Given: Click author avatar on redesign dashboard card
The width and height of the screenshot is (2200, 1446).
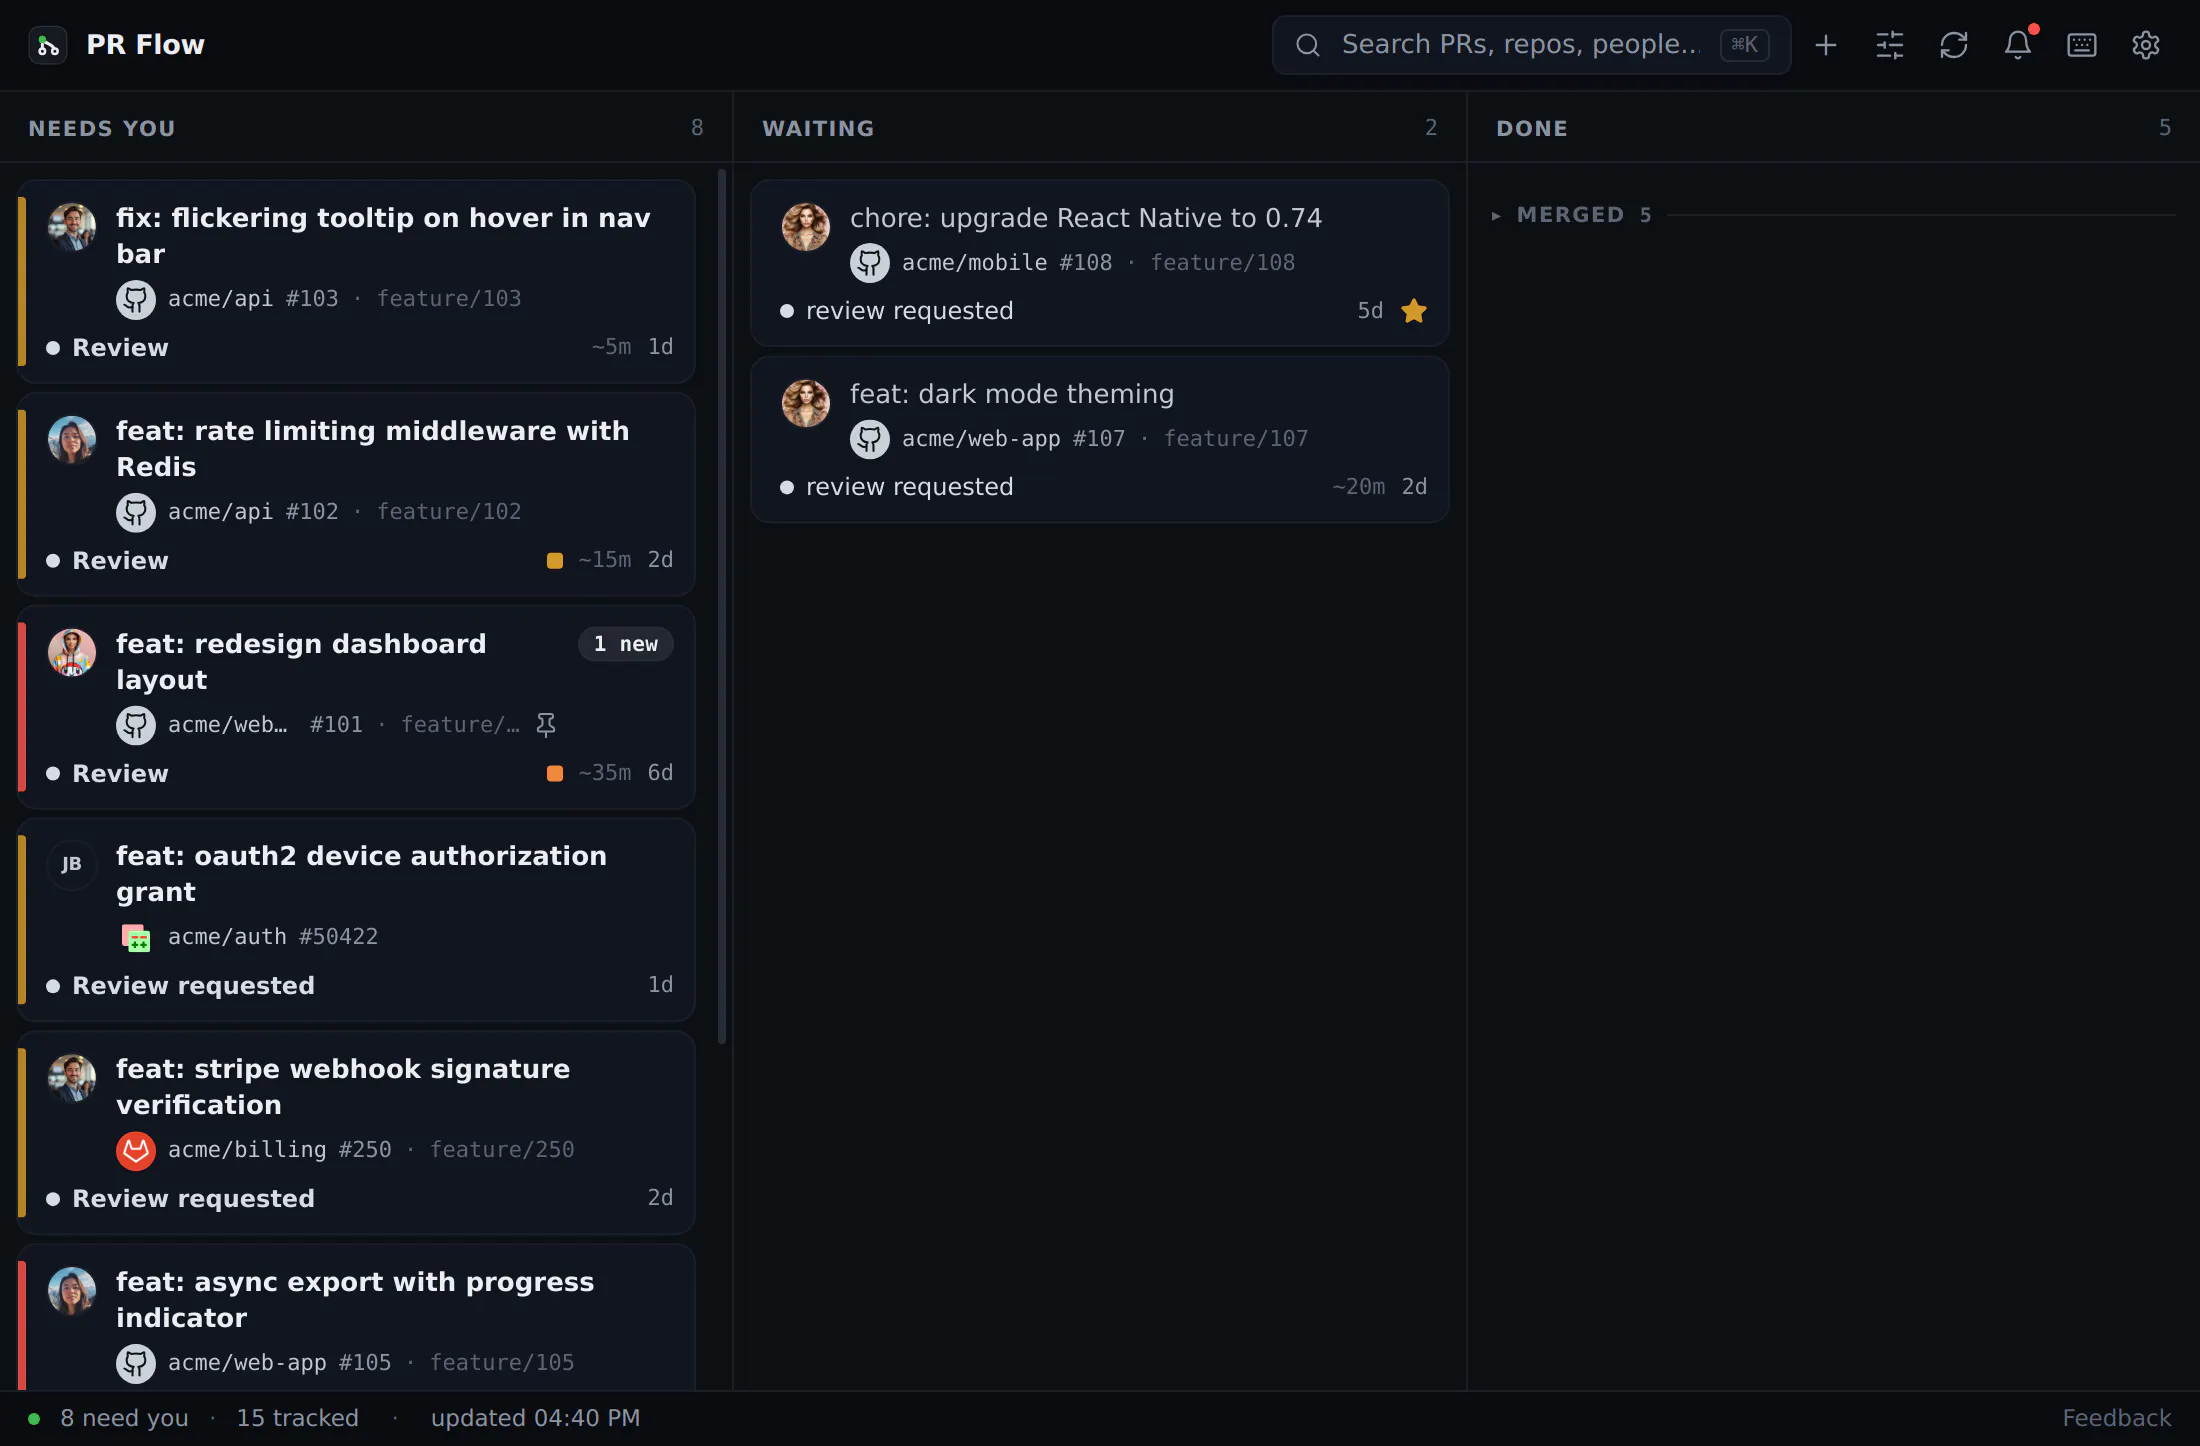Looking at the screenshot, I should 72,654.
